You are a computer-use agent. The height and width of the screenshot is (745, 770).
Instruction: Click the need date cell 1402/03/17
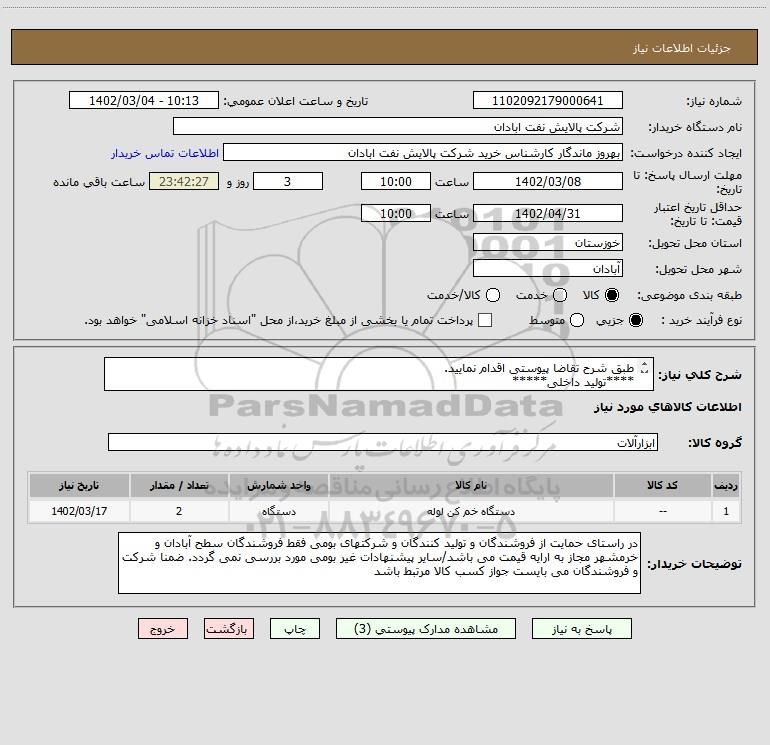click(79, 511)
